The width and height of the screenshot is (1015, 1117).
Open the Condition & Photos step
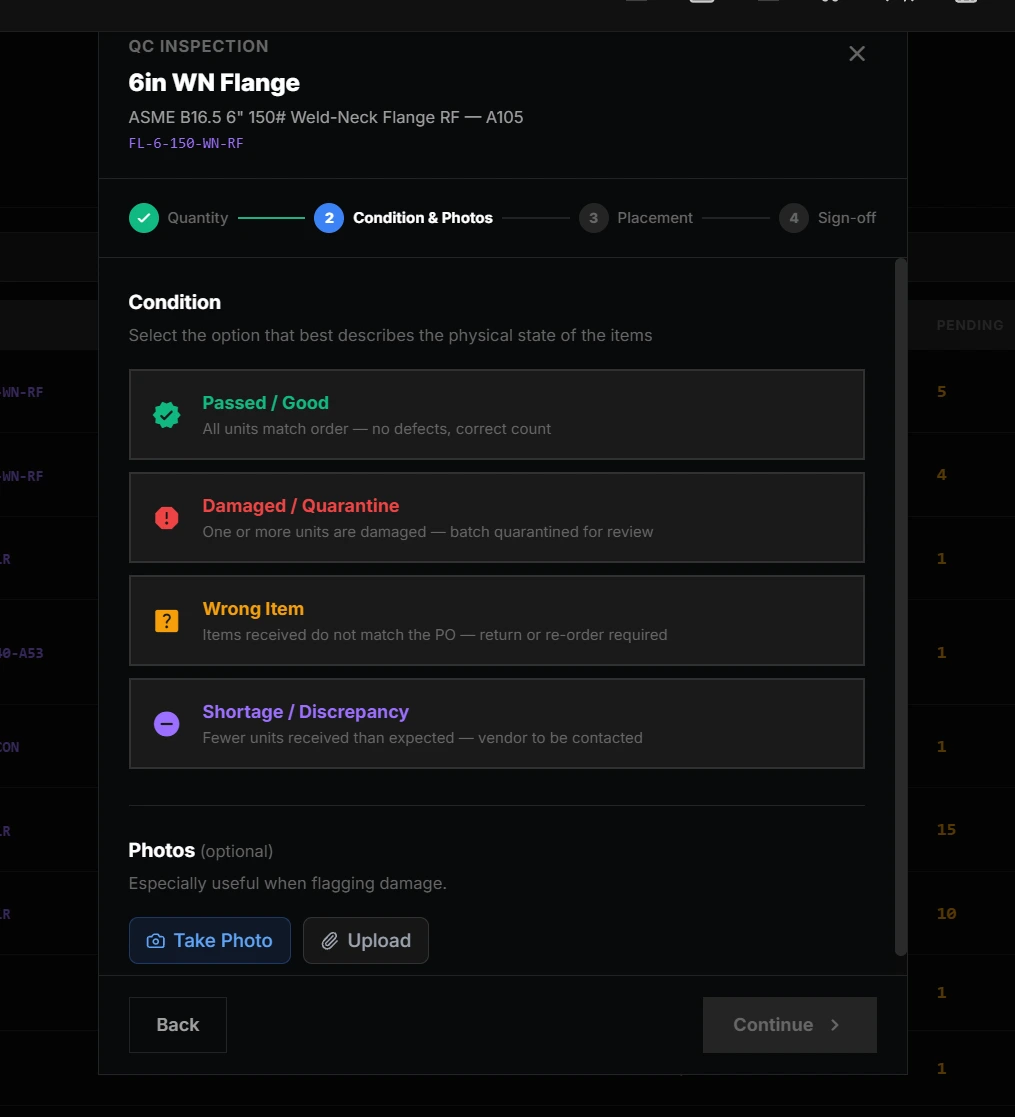(x=403, y=218)
